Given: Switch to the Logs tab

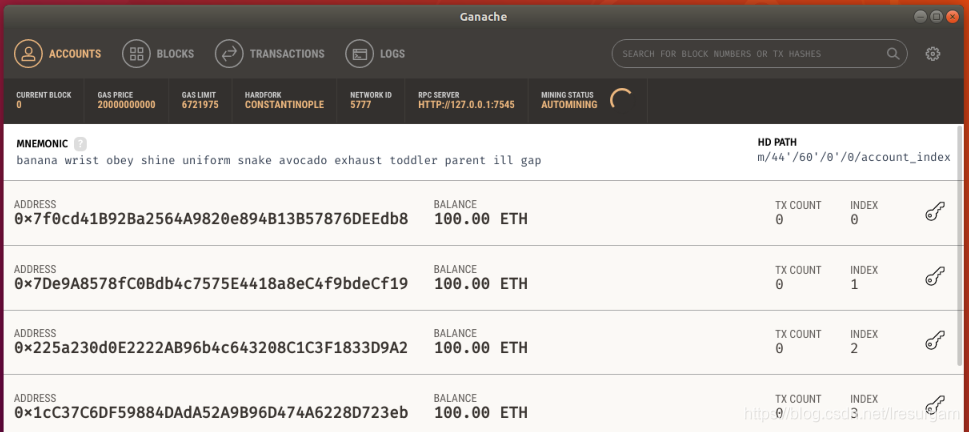Looking at the screenshot, I should [375, 54].
